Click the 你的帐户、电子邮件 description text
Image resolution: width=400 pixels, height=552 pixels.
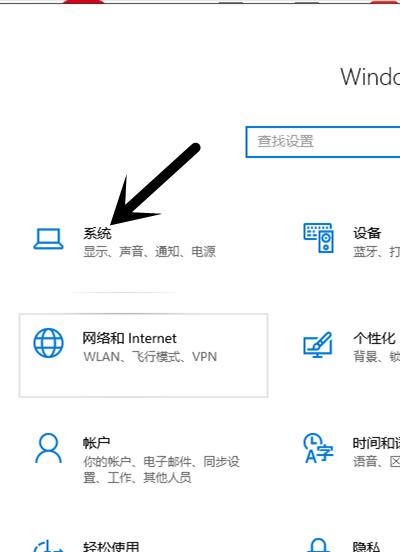point(161,470)
